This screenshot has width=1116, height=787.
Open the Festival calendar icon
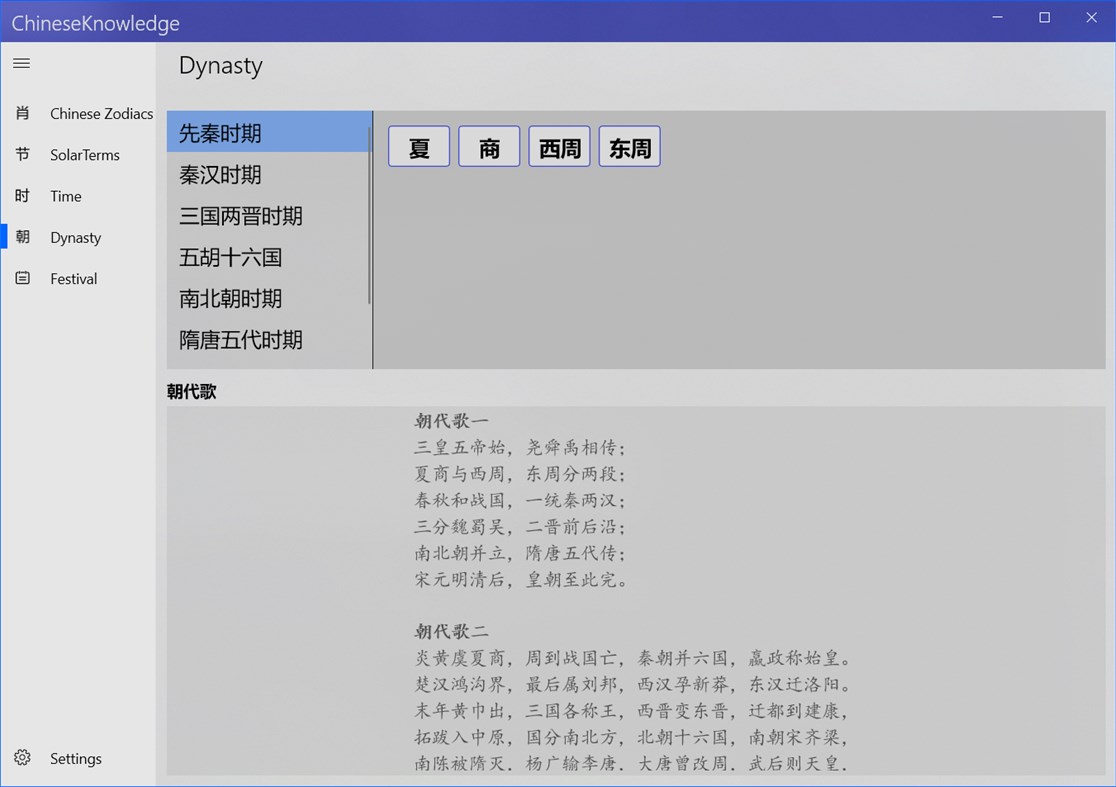22,278
